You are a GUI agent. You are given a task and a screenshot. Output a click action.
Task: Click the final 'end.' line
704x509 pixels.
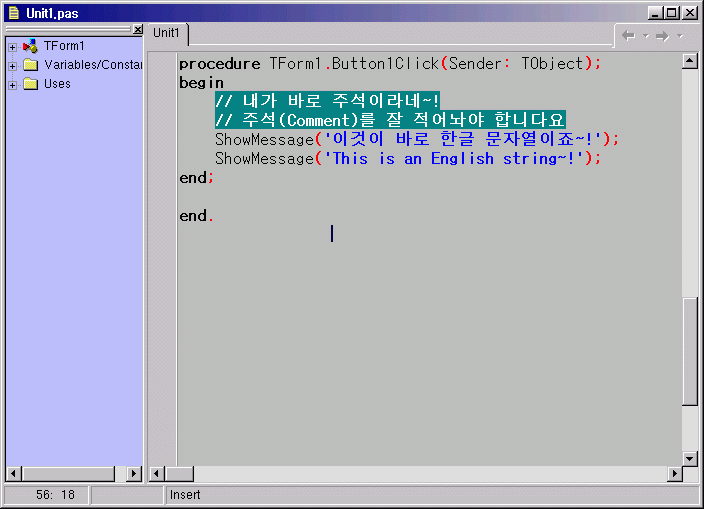pos(196,216)
